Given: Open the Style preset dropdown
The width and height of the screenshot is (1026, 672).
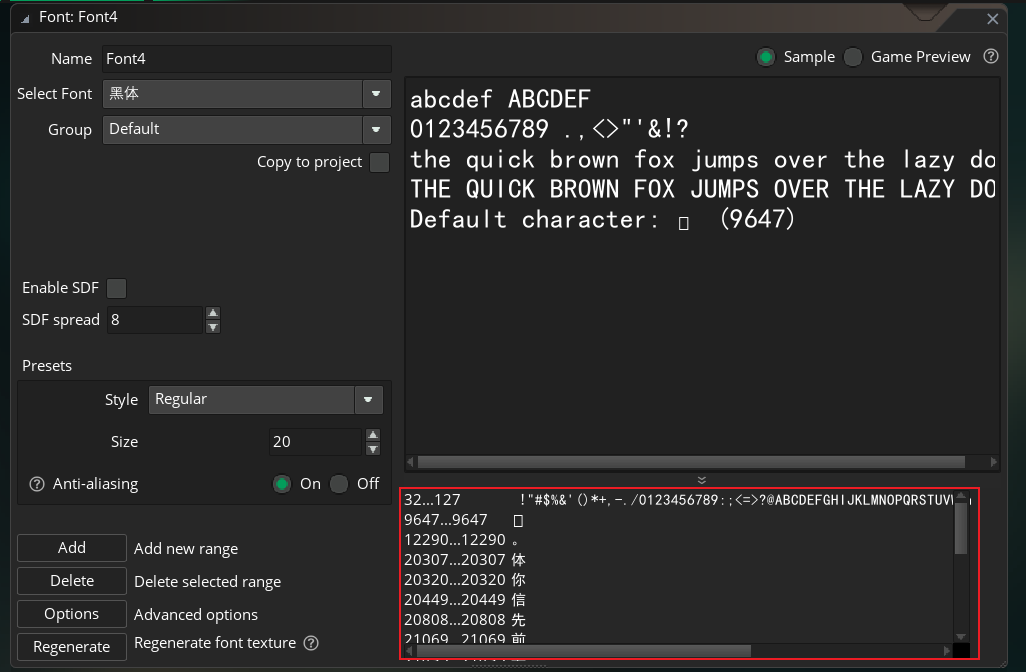Looking at the screenshot, I should [x=369, y=399].
